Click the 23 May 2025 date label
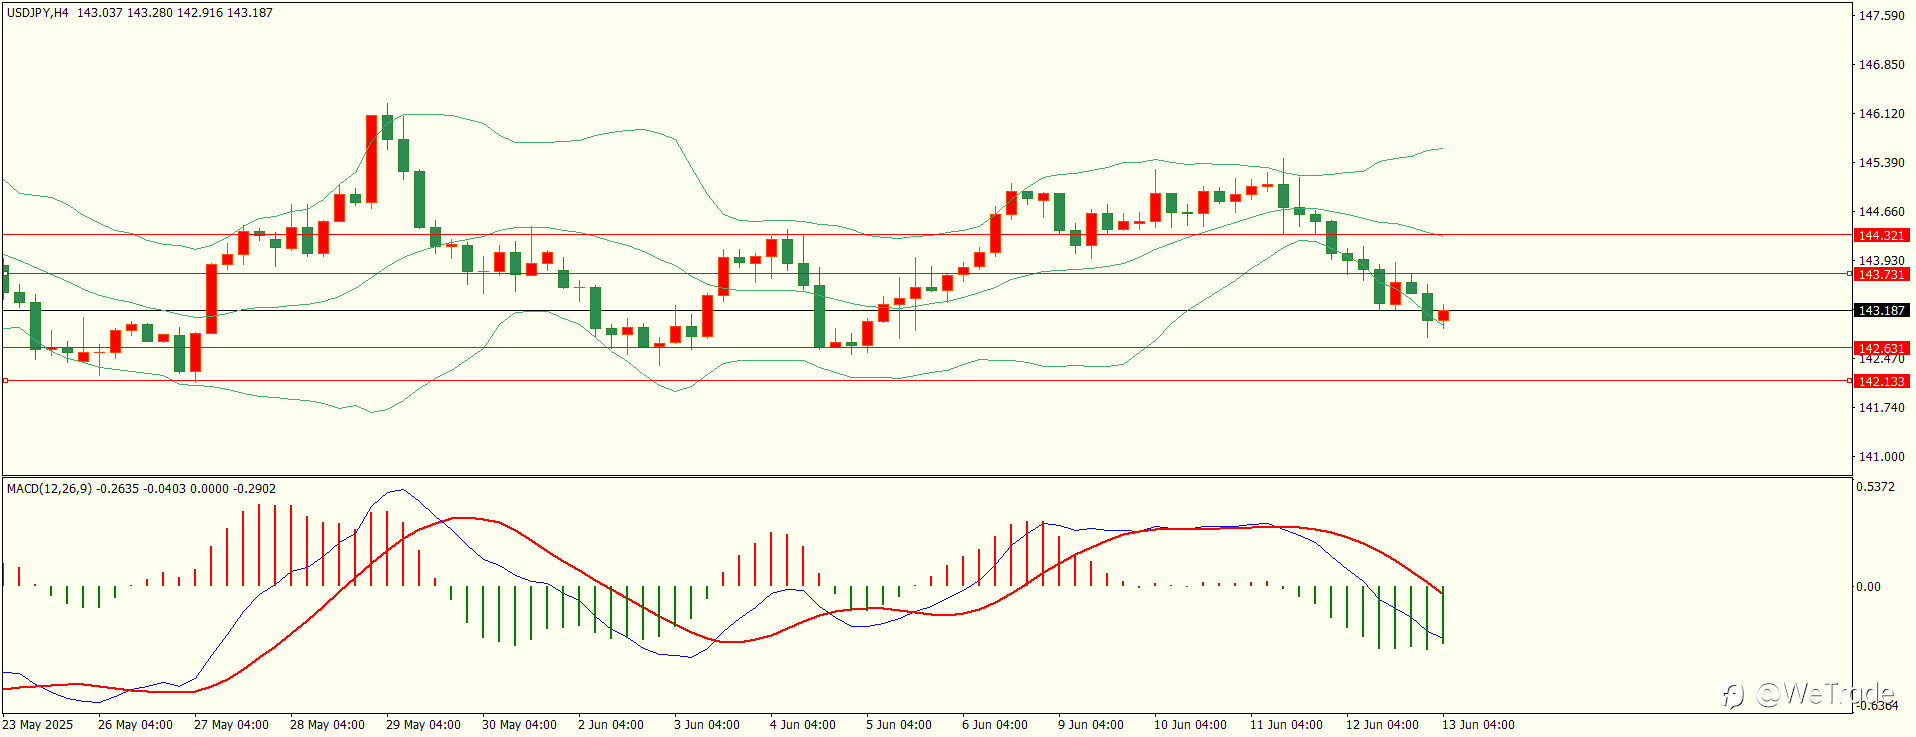 pos(38,725)
